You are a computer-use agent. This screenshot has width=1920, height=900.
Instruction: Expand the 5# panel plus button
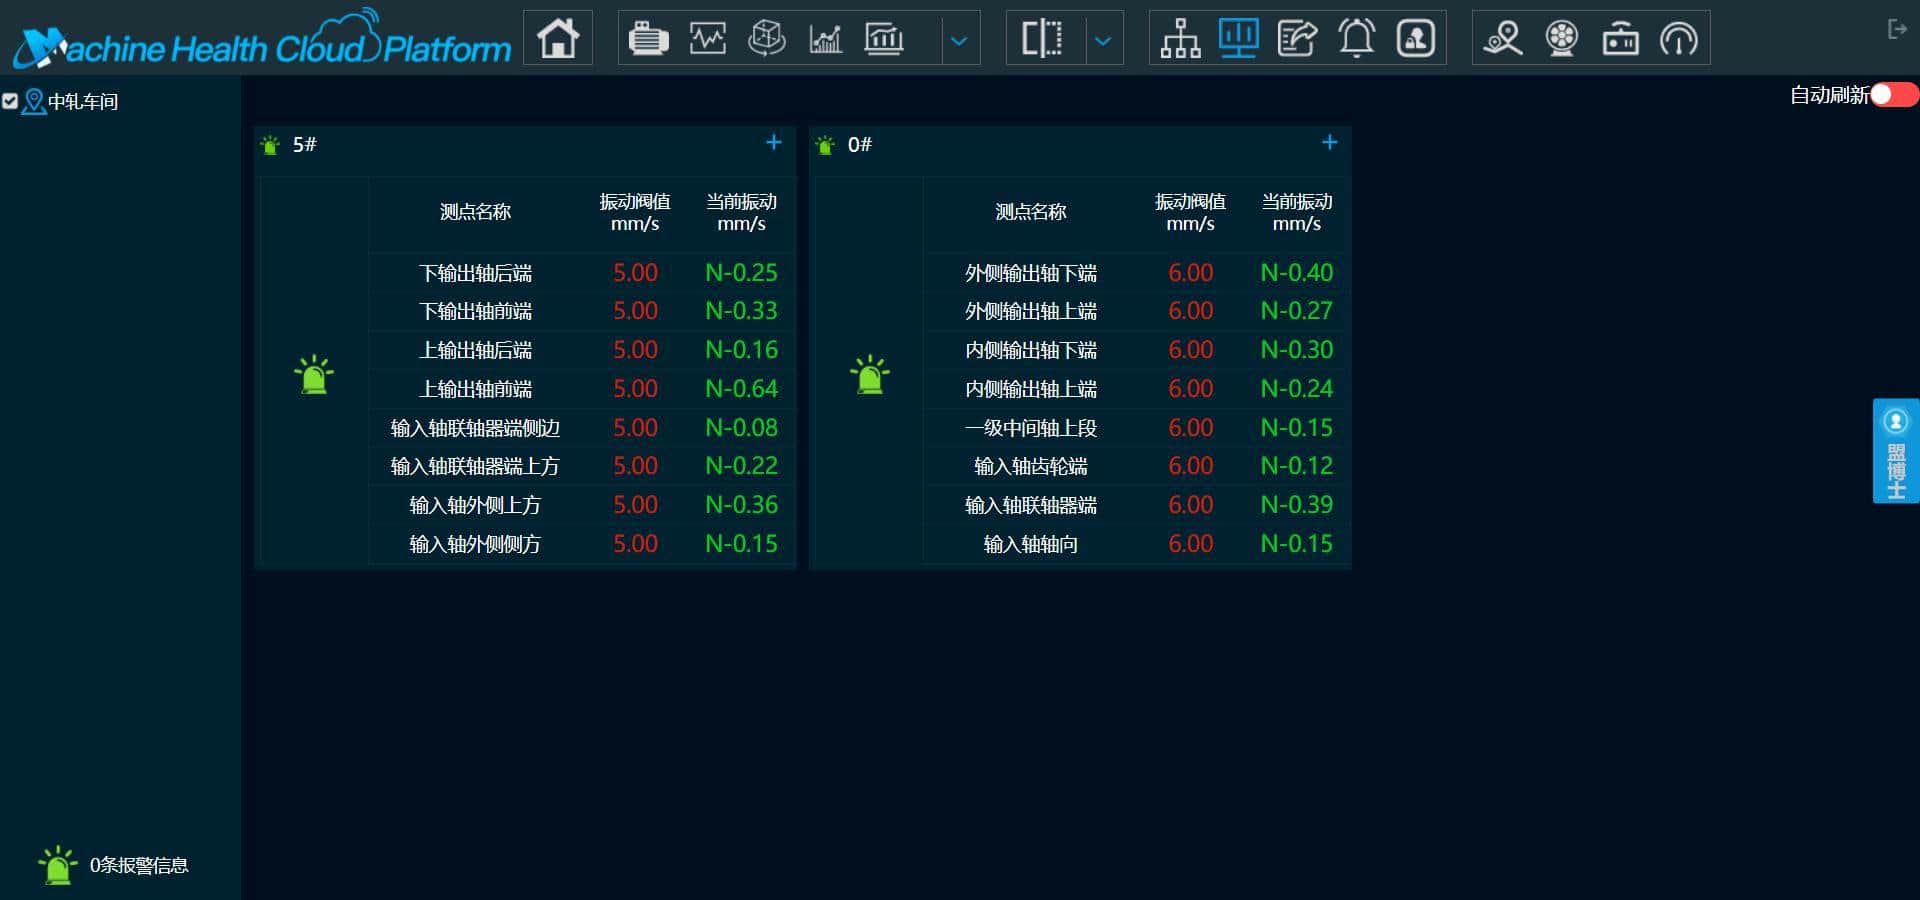[774, 143]
